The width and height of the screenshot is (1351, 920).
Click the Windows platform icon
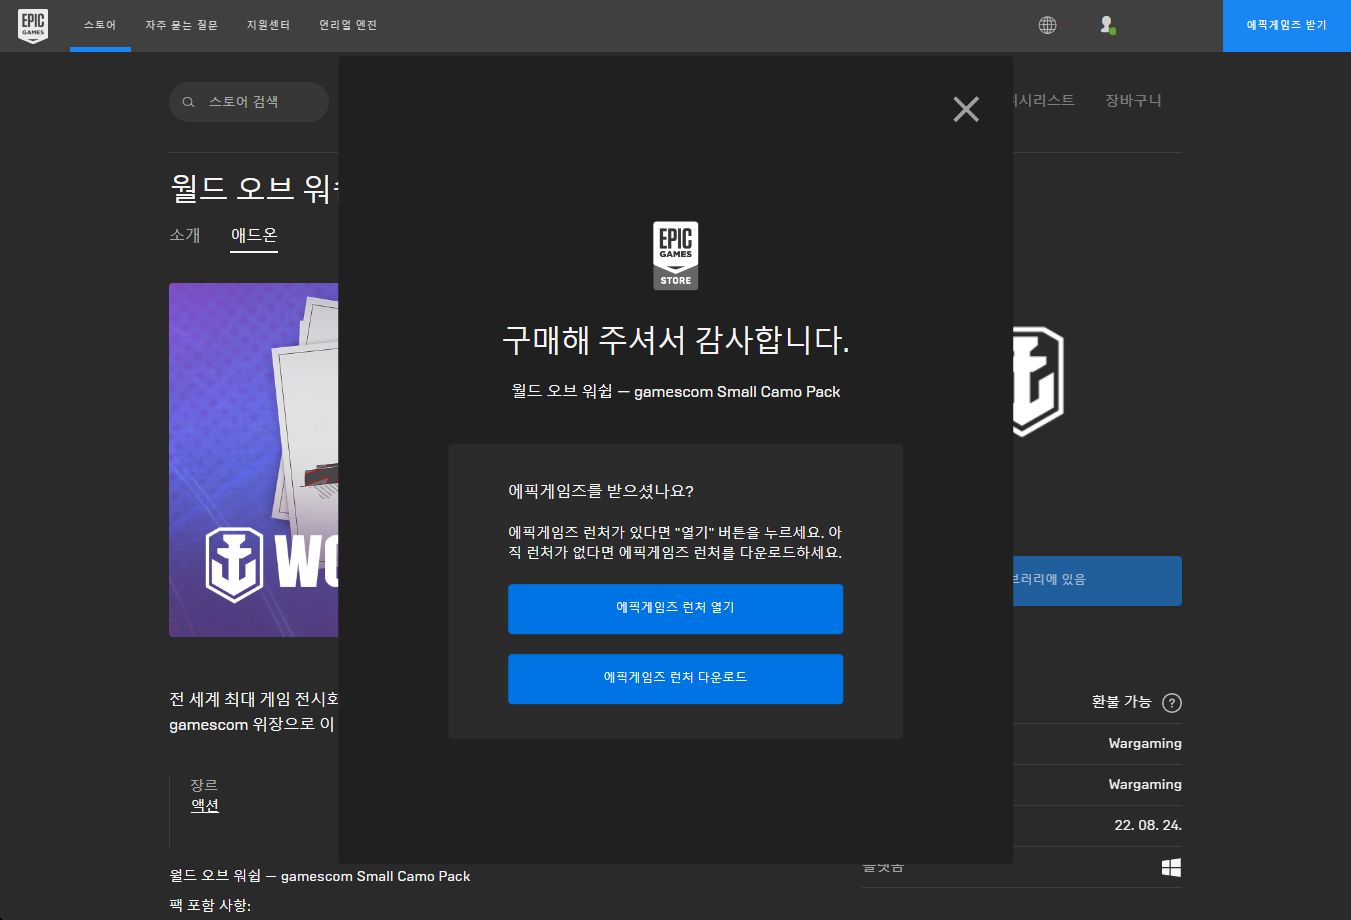click(x=1171, y=867)
